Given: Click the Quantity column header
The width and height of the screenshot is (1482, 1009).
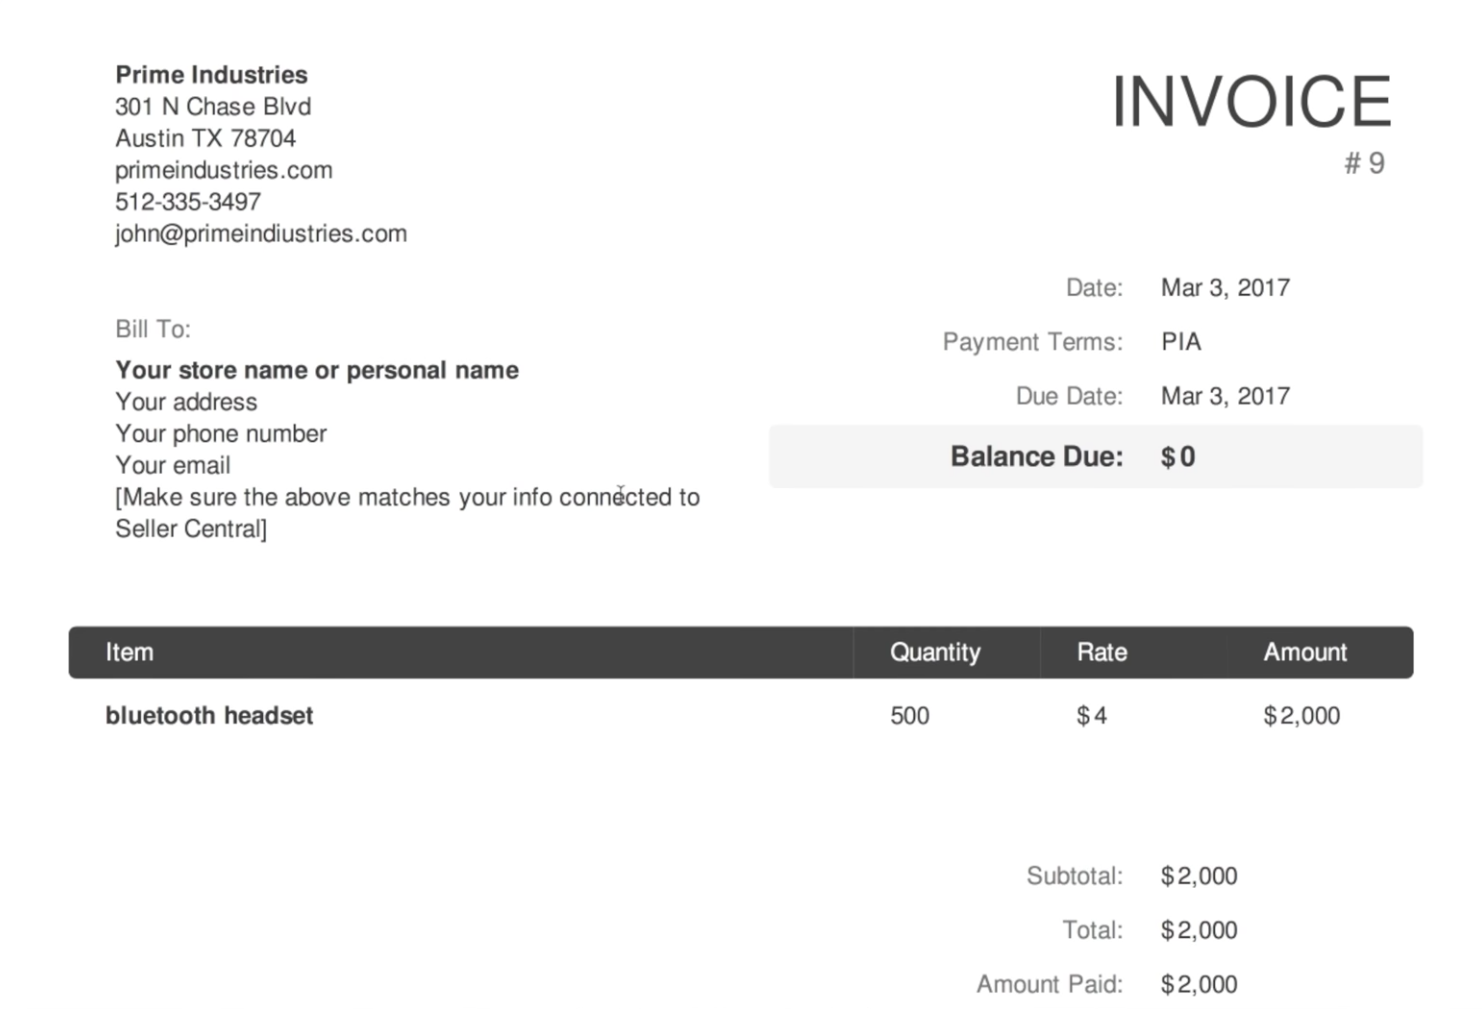Looking at the screenshot, I should (935, 652).
